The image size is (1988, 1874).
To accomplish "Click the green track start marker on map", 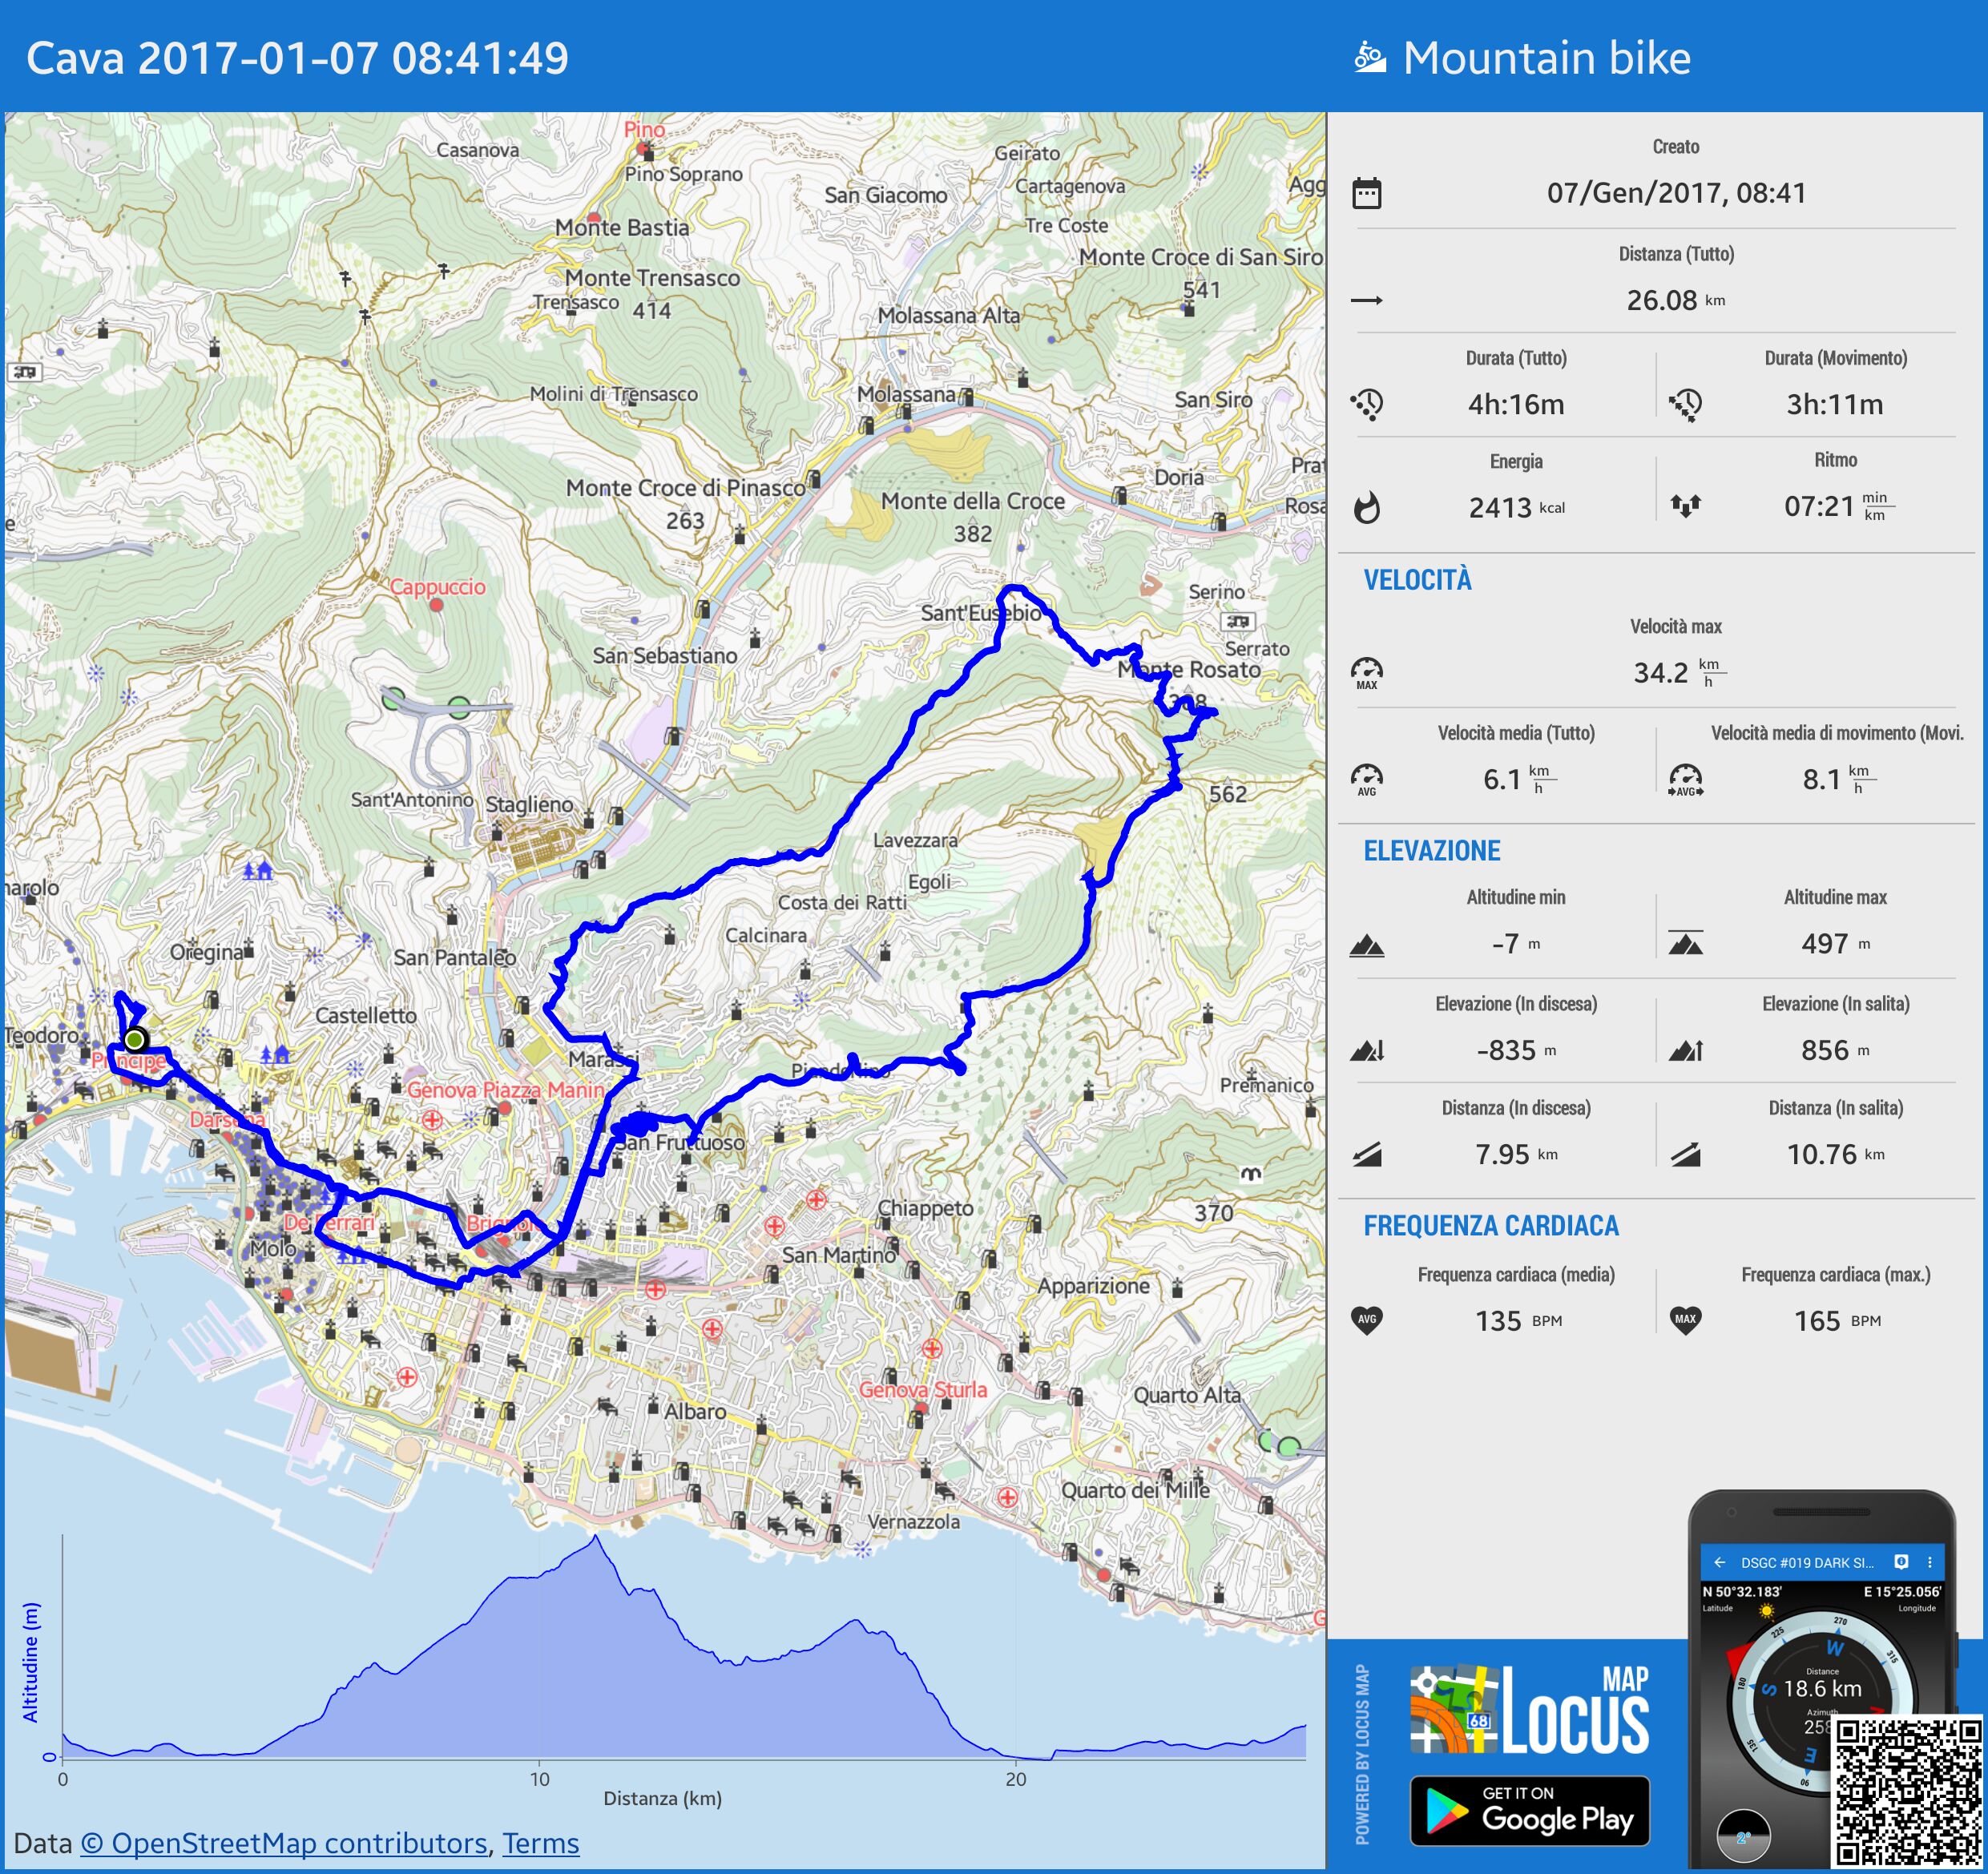I will tap(136, 1039).
